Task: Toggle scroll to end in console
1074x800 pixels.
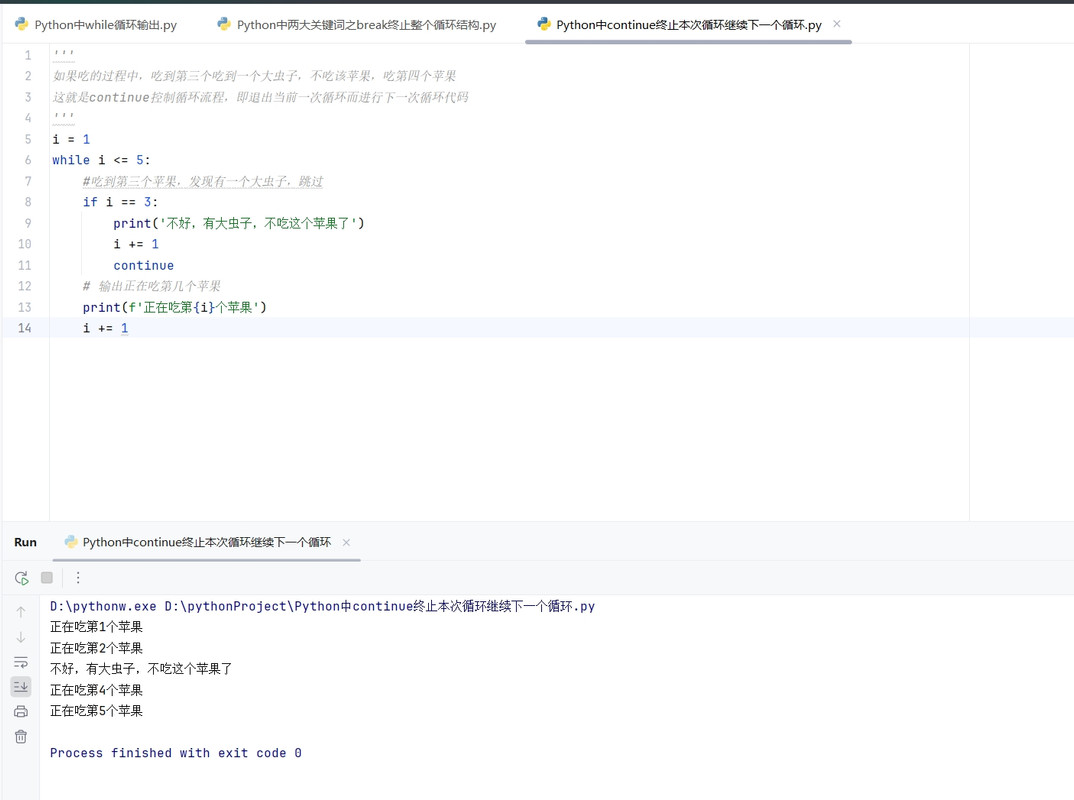Action: [21, 686]
